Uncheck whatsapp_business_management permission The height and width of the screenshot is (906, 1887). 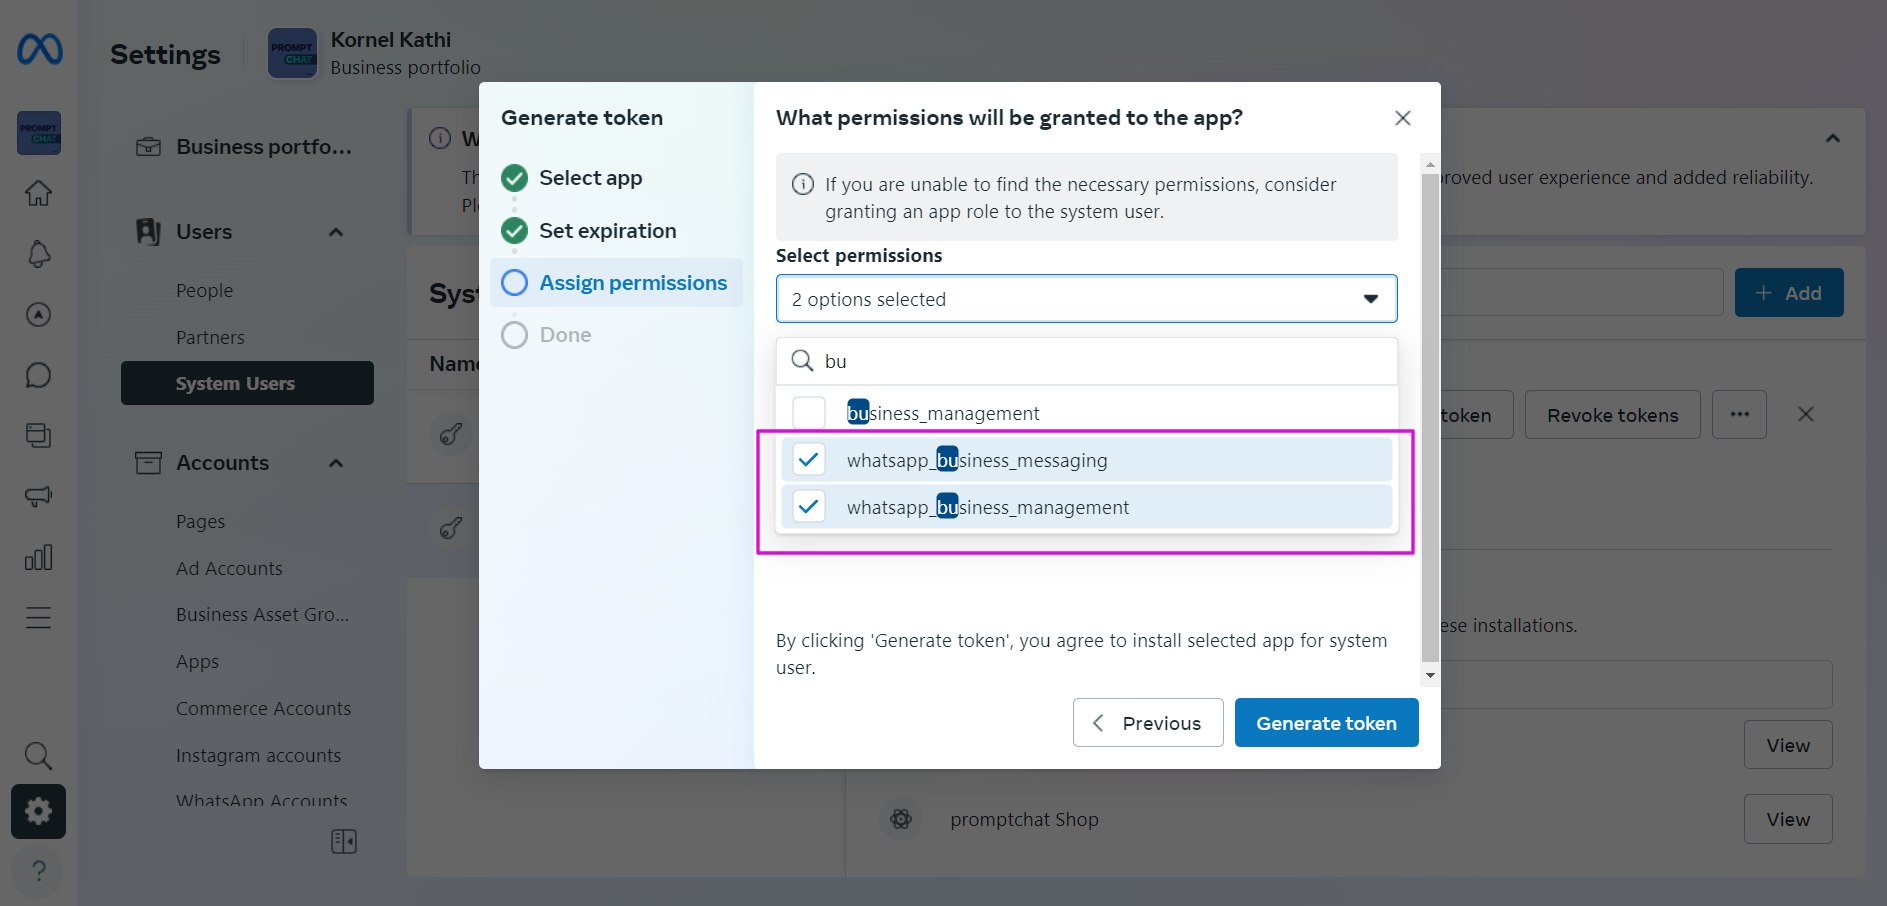pos(808,507)
